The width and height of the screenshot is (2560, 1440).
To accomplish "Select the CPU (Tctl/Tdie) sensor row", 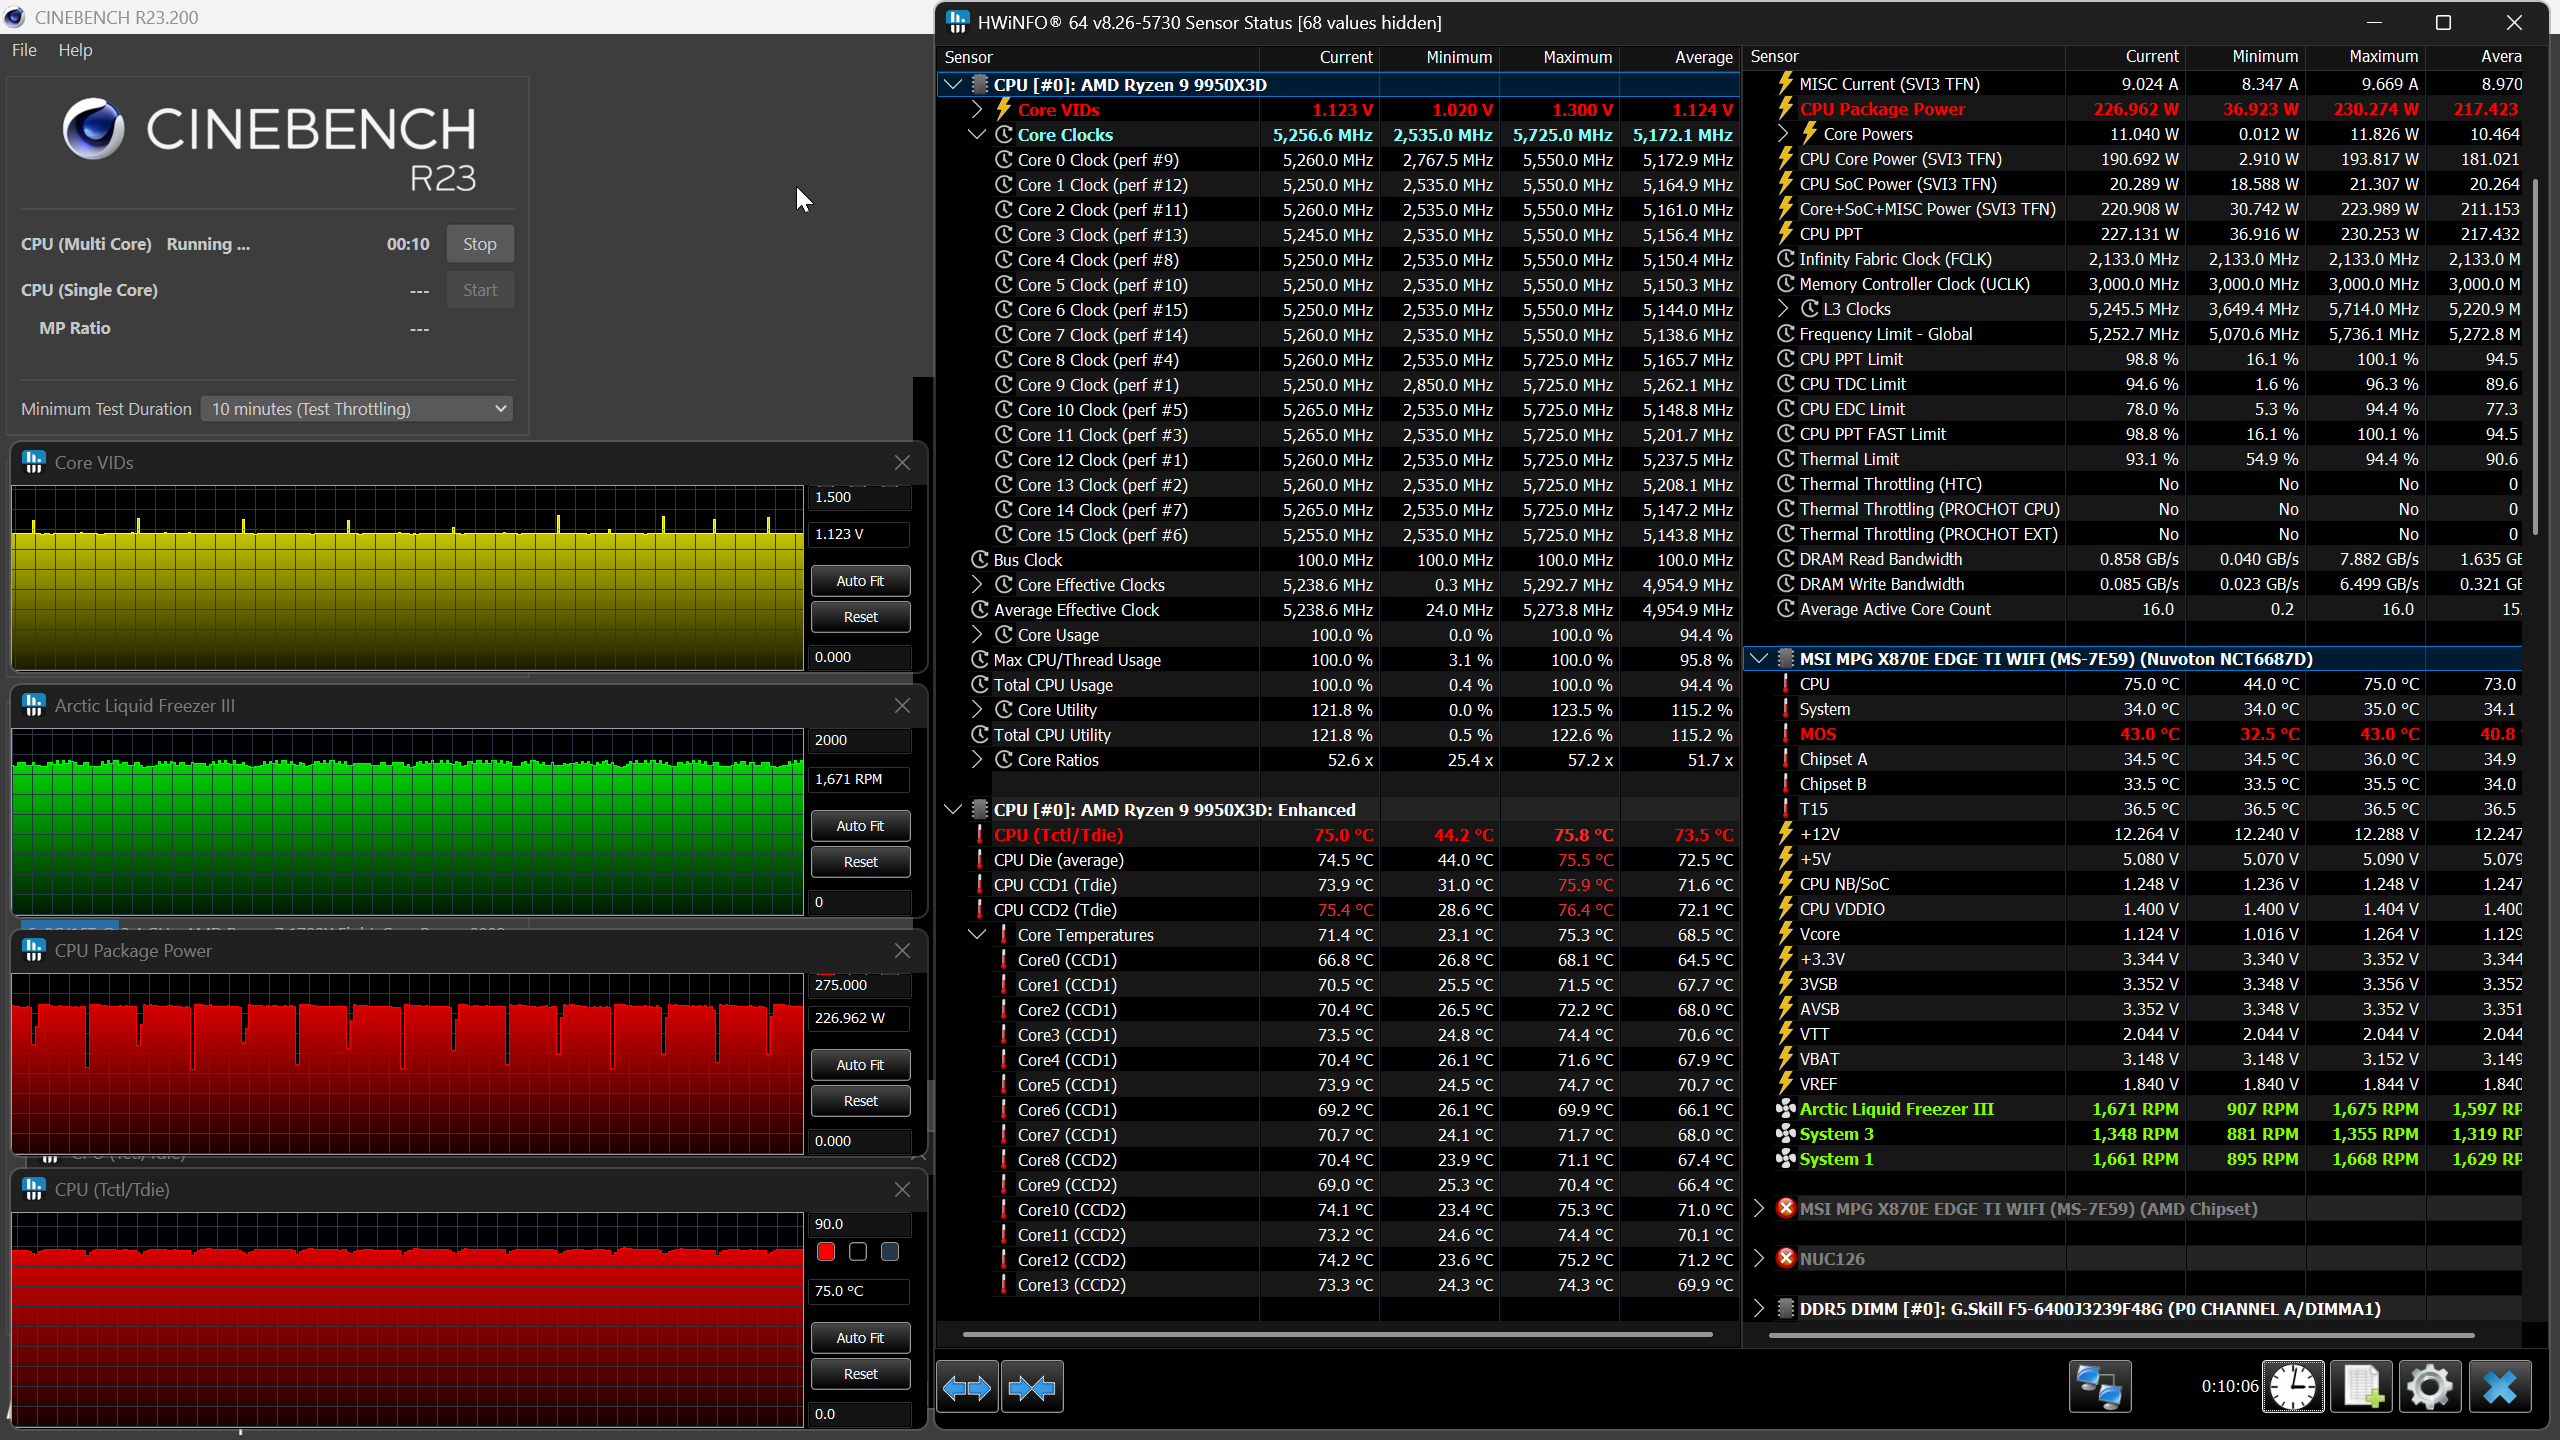I will click(1339, 834).
